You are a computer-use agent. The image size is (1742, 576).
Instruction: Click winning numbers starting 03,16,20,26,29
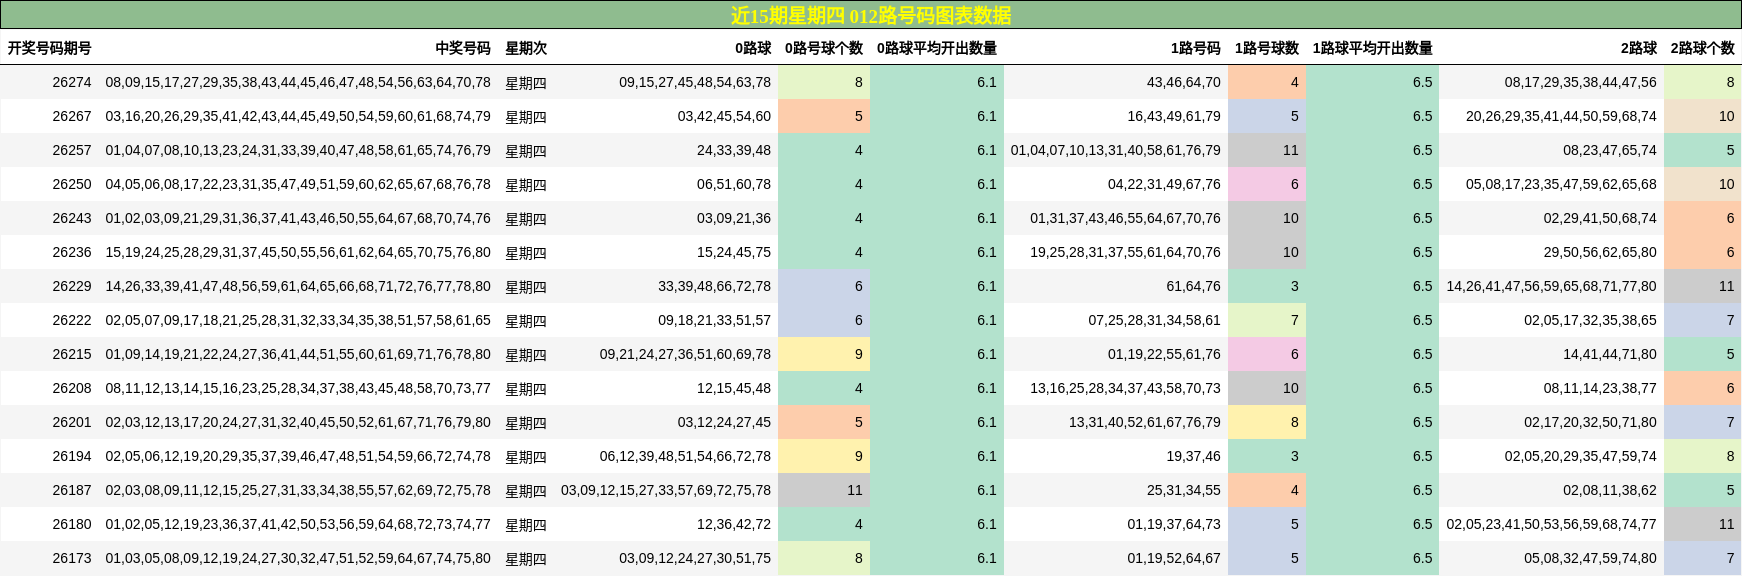point(298,116)
